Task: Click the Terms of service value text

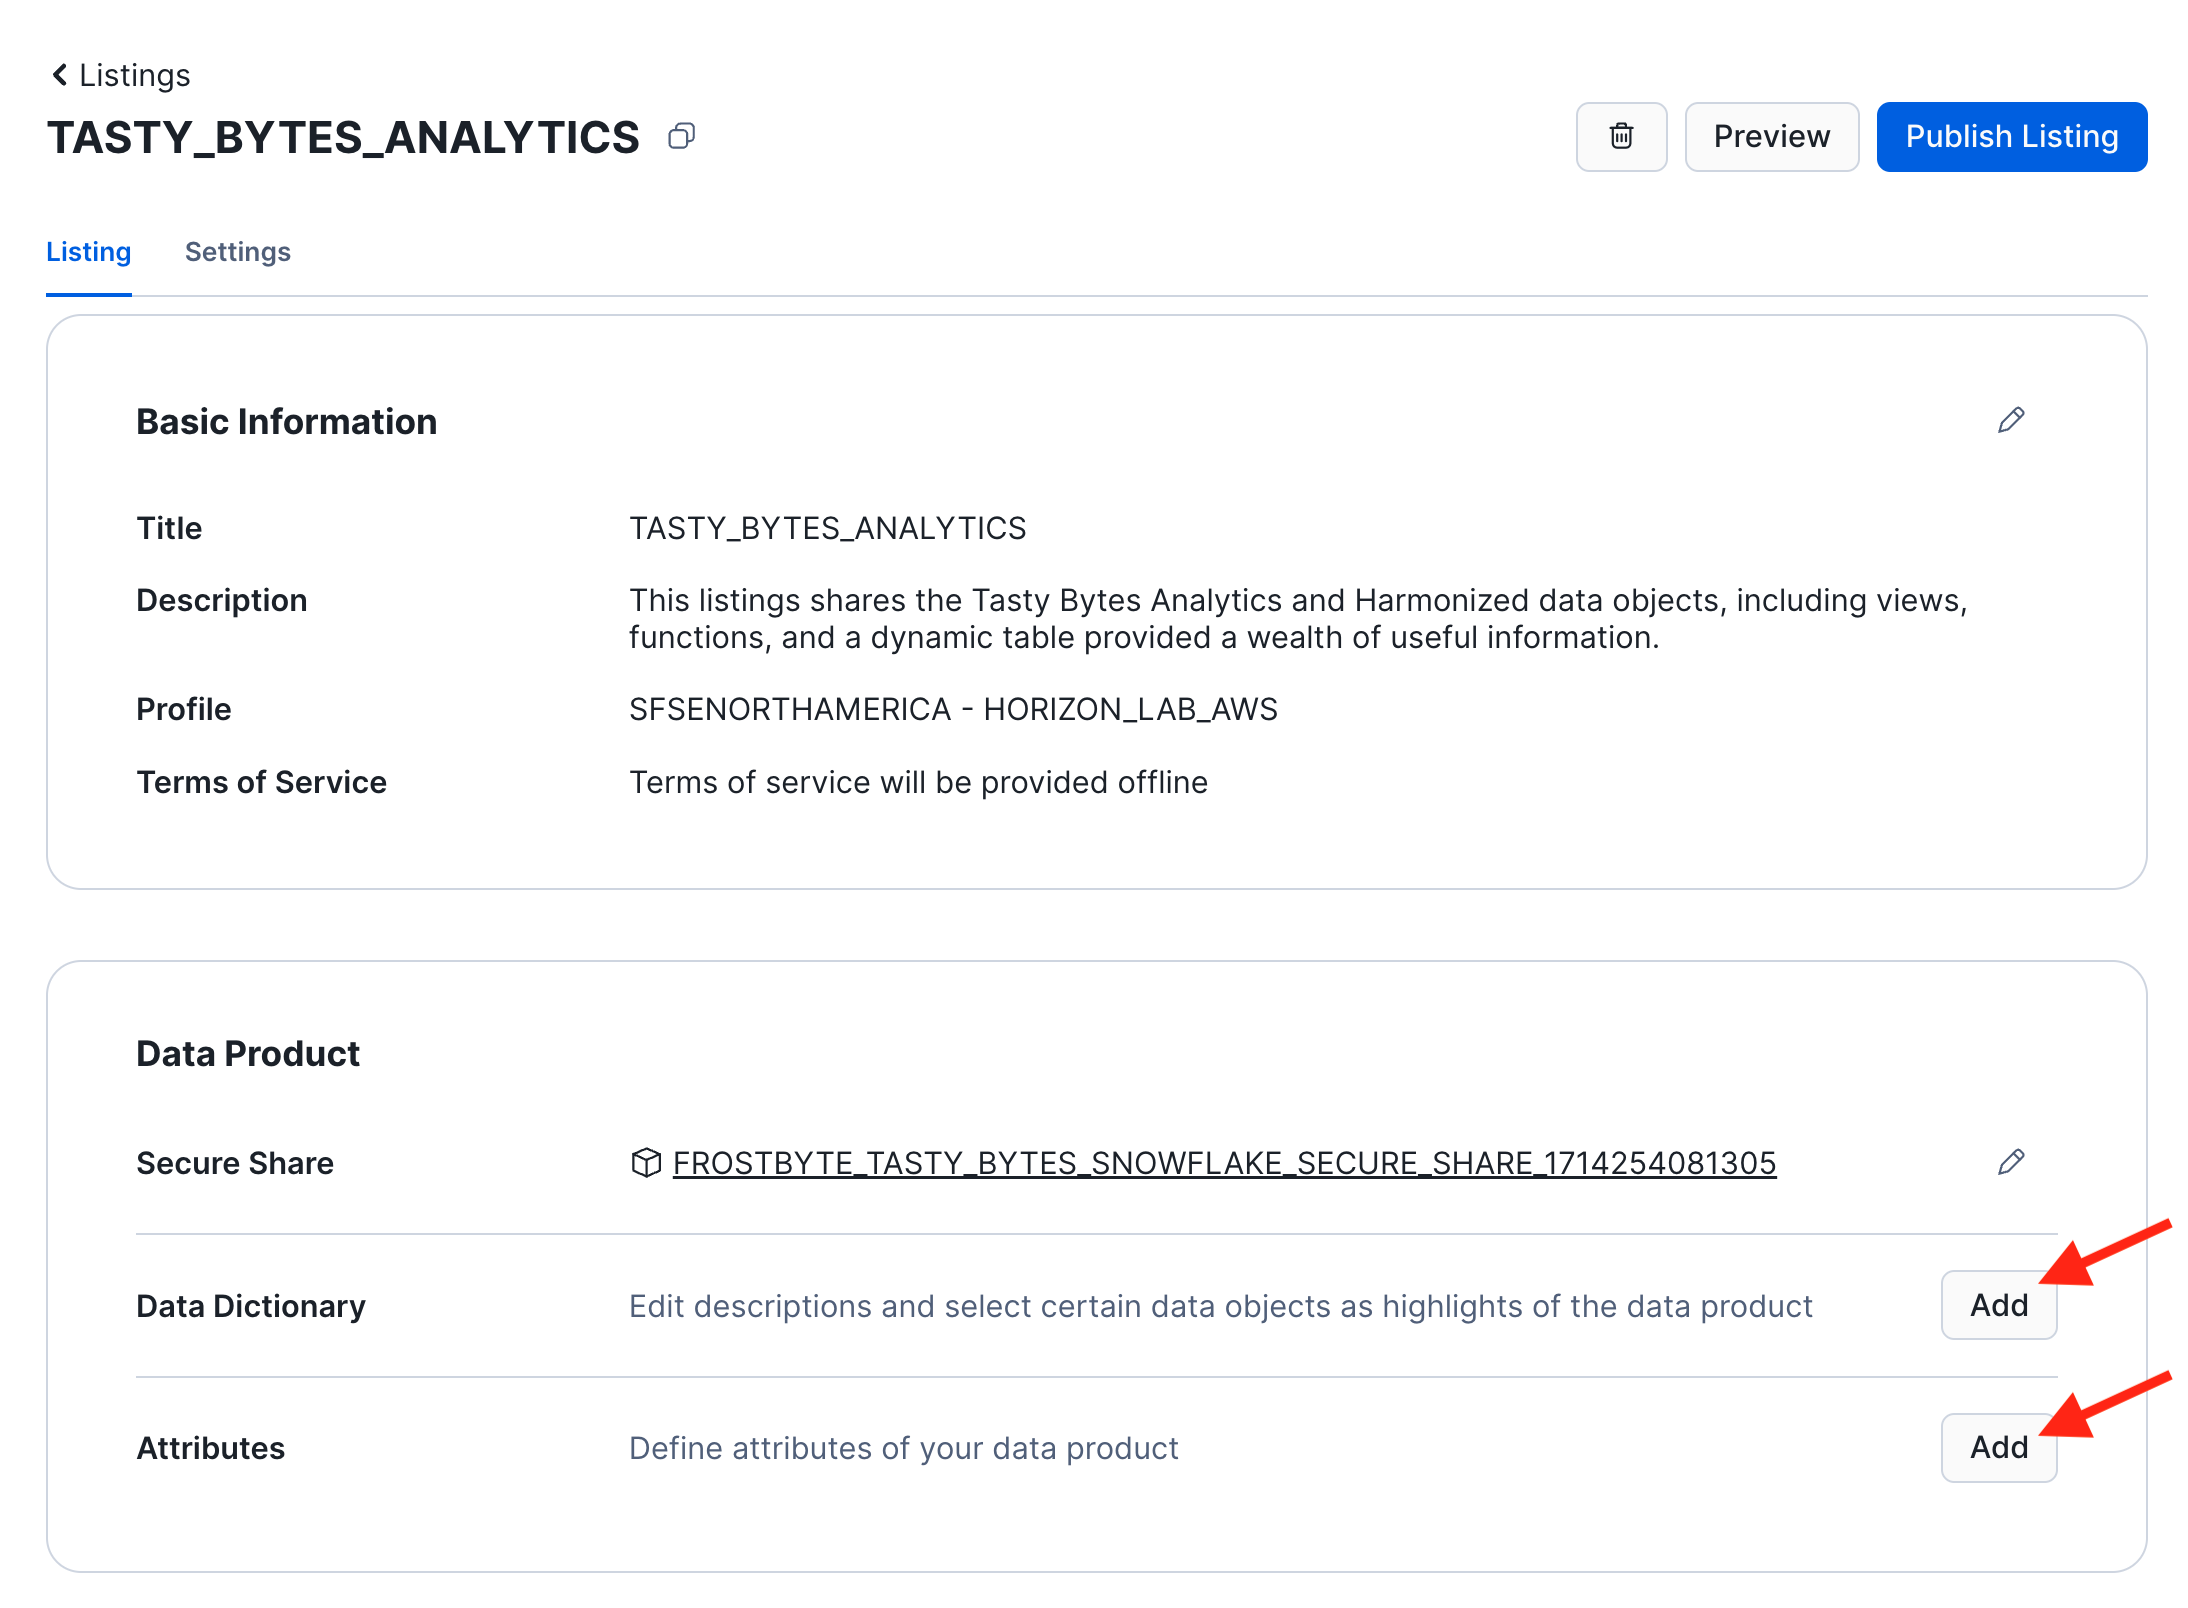Action: coord(917,782)
